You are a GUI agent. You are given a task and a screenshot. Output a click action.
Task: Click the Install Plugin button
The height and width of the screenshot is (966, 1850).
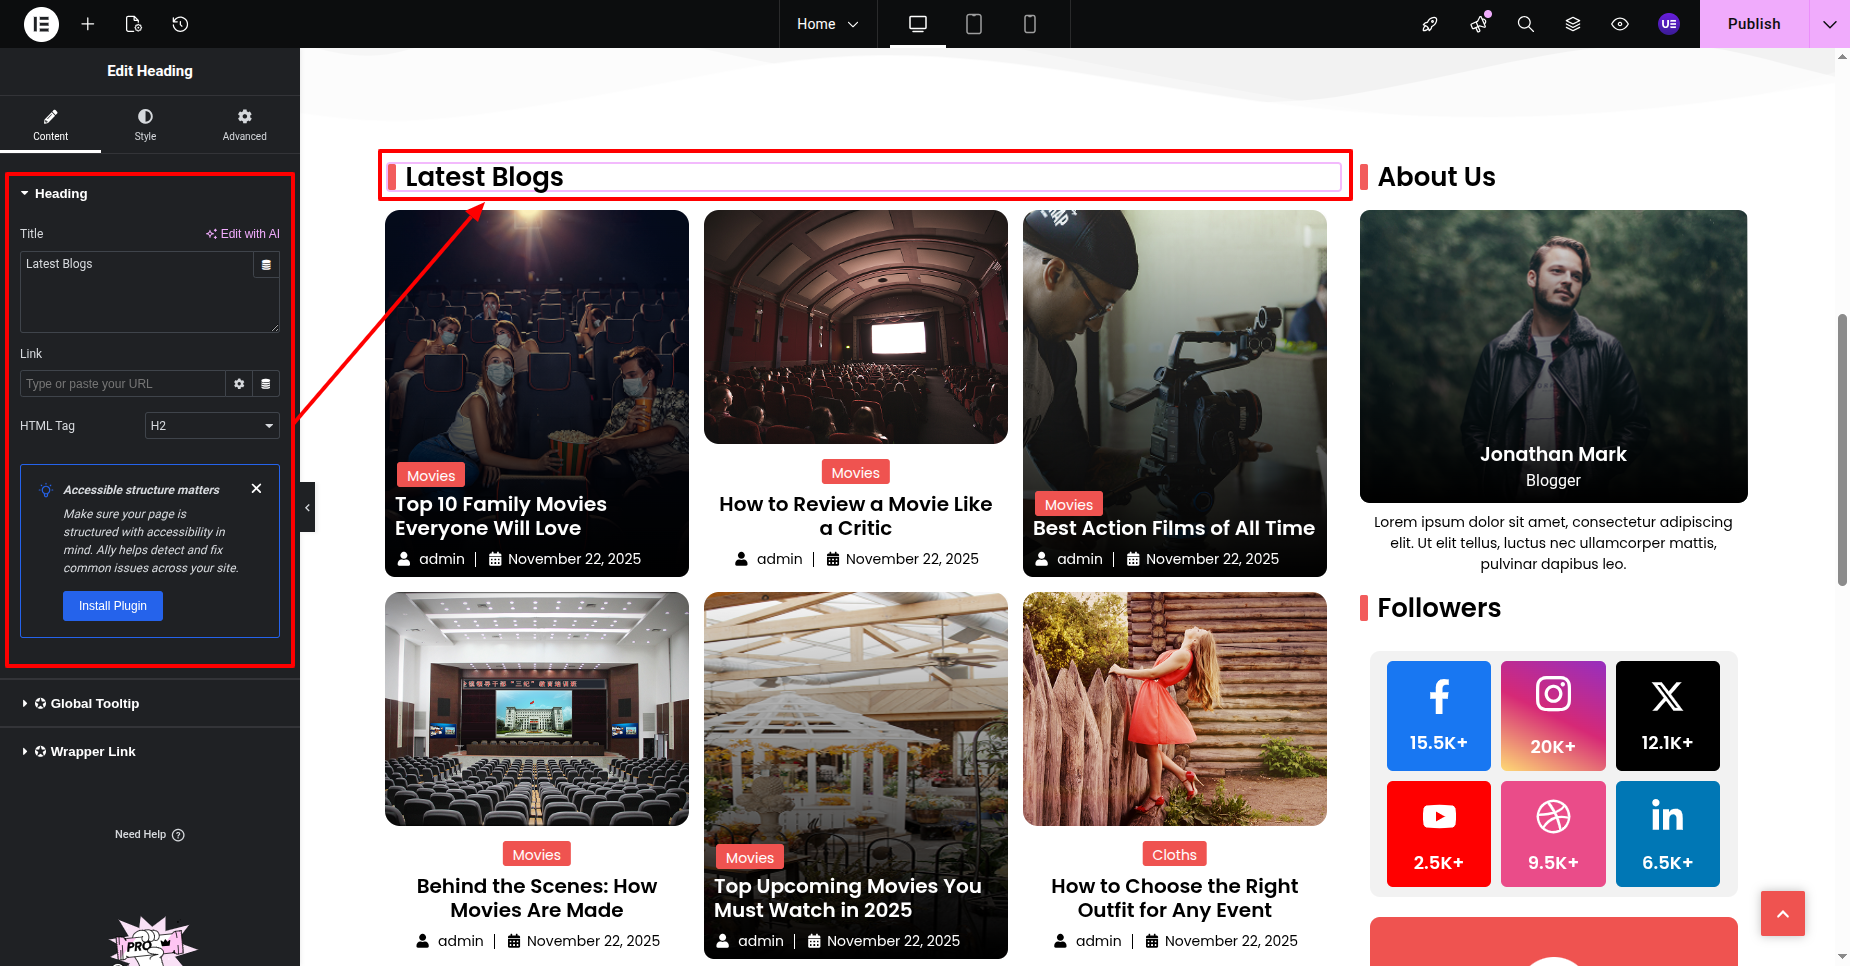(x=113, y=606)
